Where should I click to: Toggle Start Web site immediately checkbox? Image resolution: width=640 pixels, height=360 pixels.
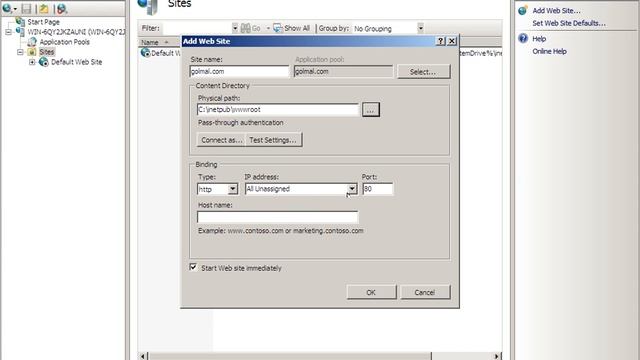pos(193,267)
